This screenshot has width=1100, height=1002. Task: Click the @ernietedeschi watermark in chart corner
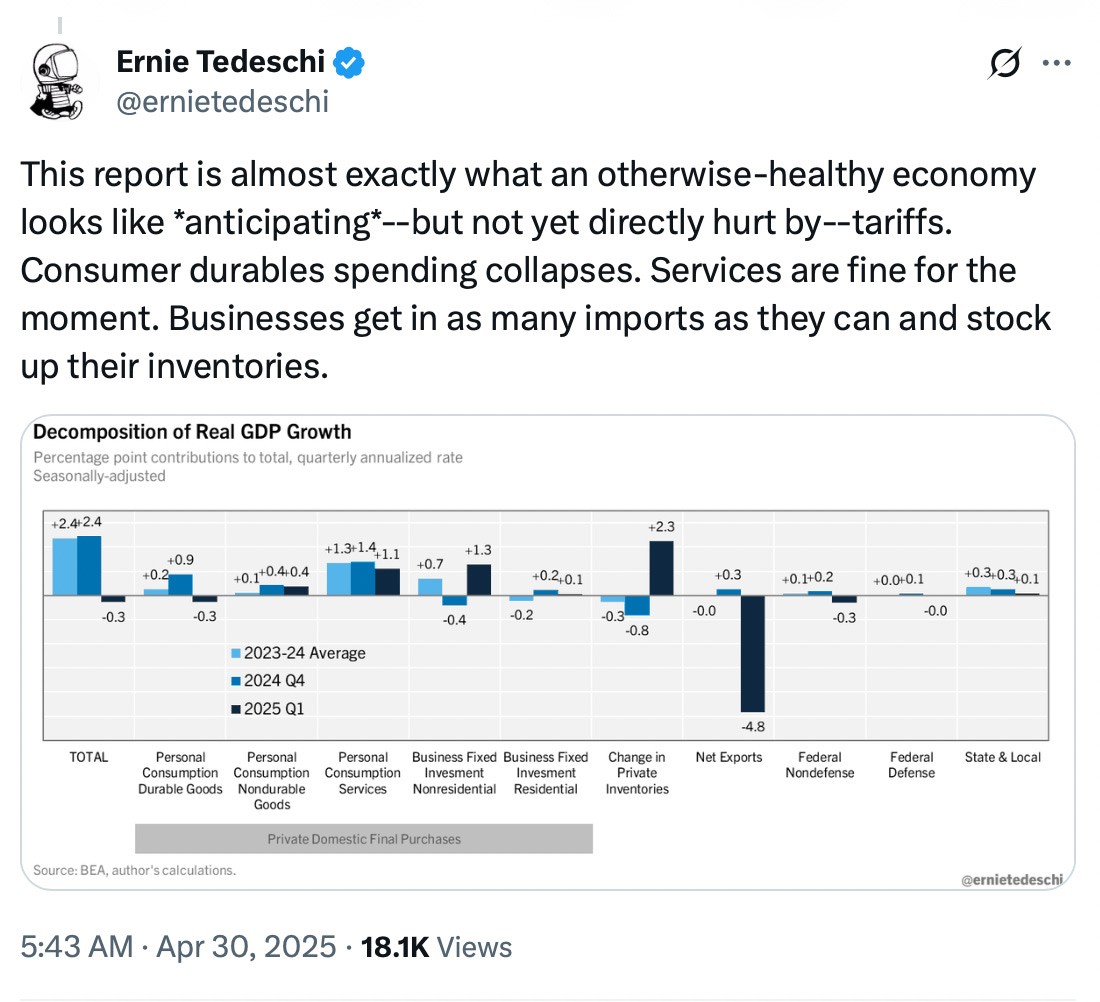1011,878
